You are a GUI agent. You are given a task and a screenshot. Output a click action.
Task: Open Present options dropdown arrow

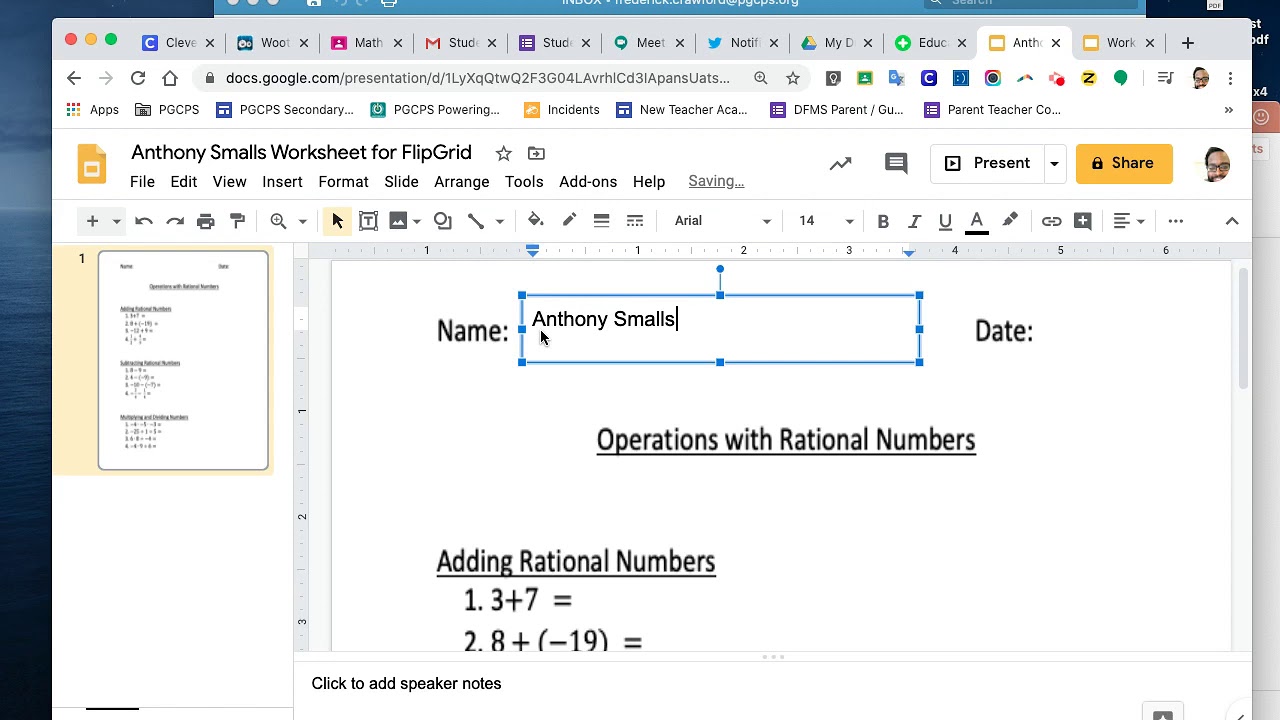tap(1054, 163)
